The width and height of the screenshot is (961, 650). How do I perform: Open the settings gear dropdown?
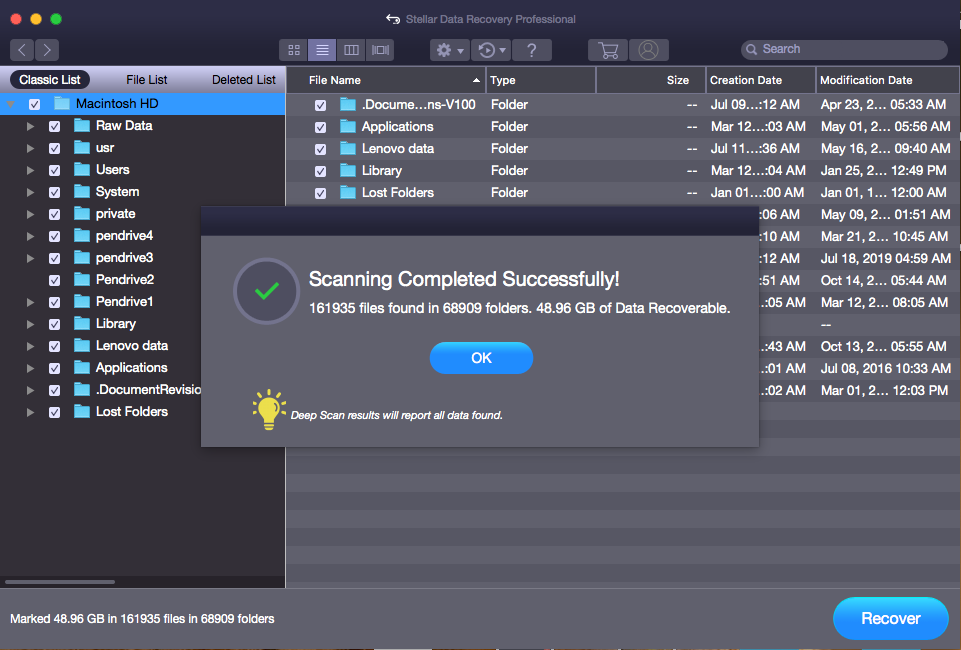[x=449, y=50]
